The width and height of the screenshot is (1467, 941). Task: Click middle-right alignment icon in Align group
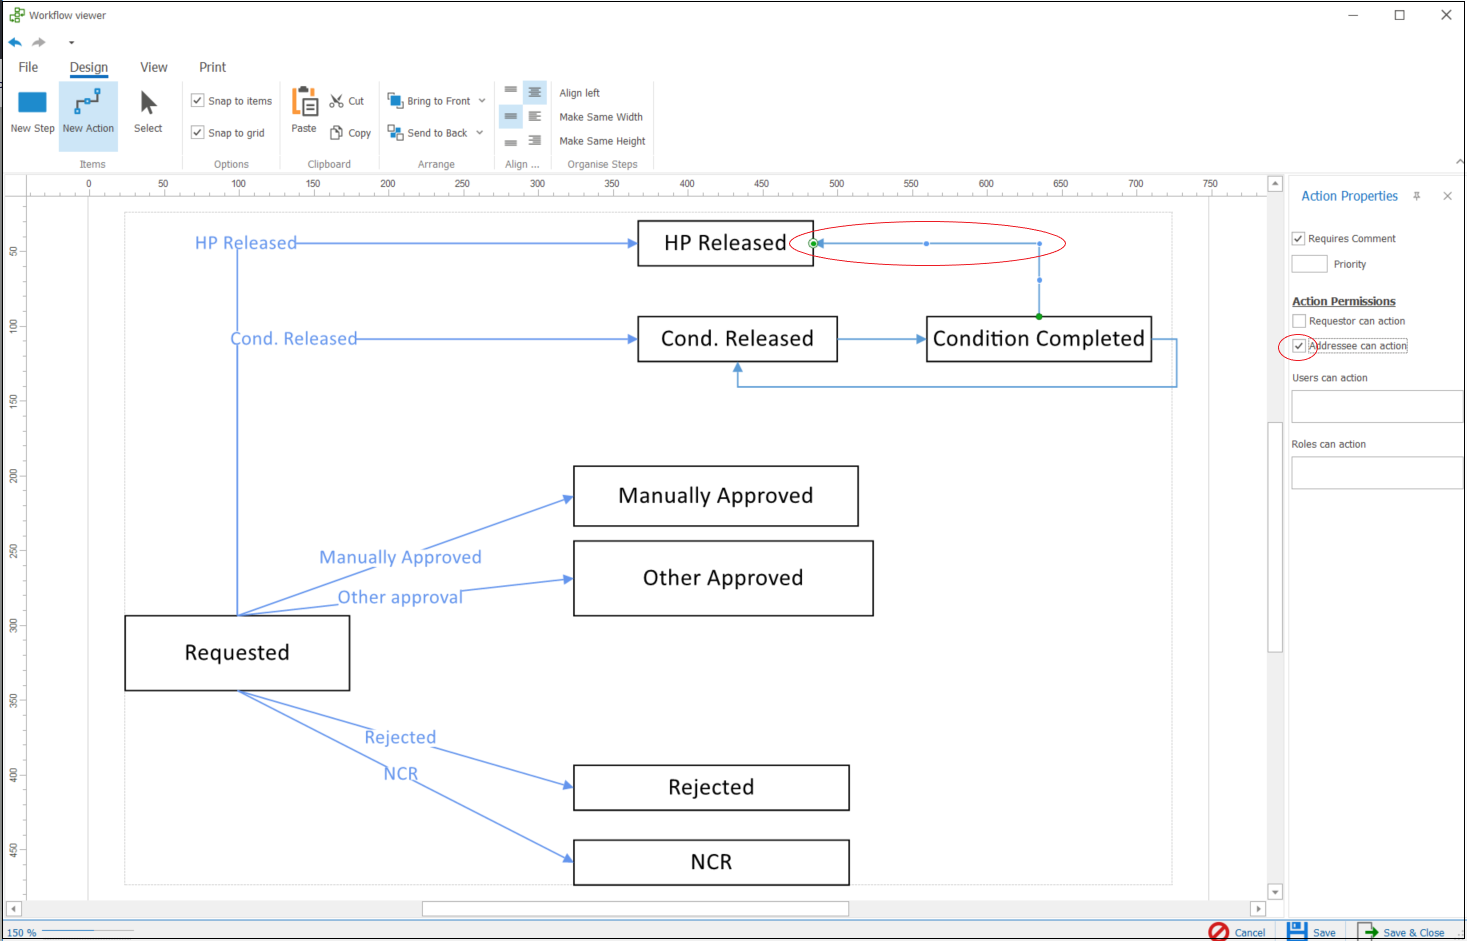[535, 117]
